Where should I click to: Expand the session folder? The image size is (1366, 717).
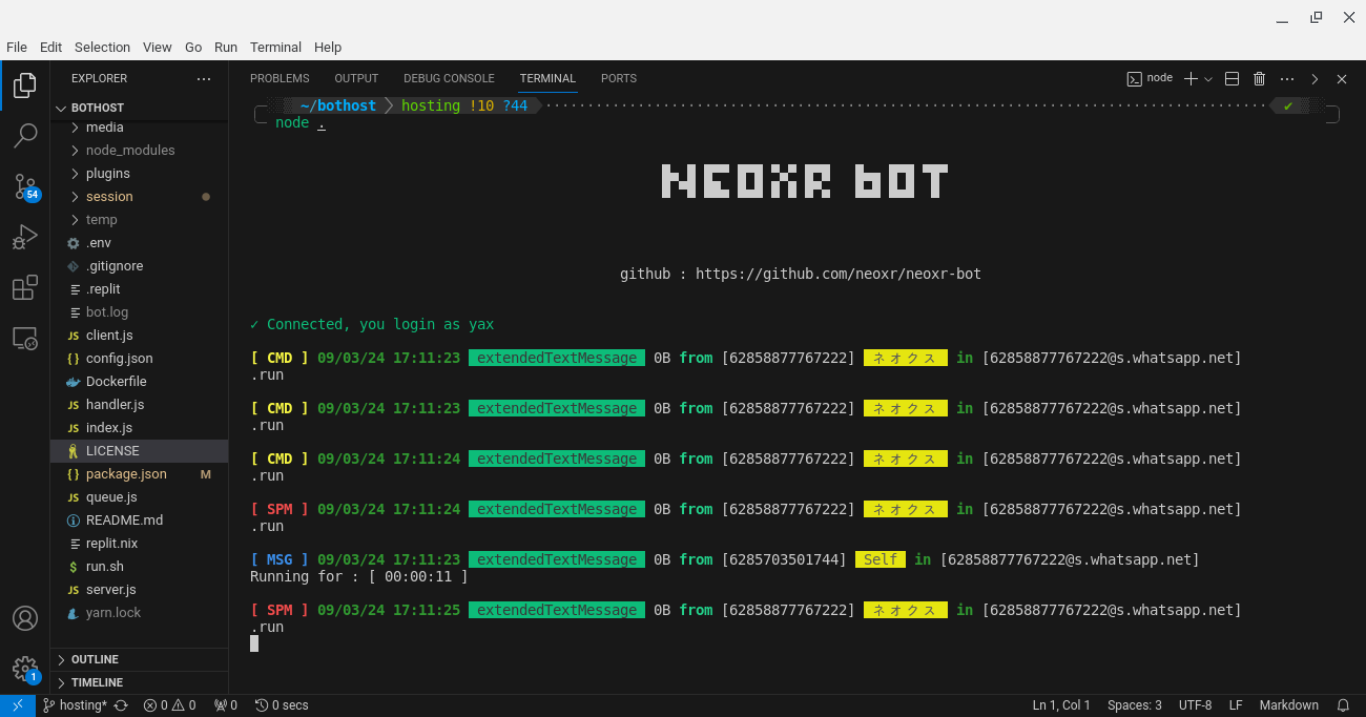pos(140,196)
